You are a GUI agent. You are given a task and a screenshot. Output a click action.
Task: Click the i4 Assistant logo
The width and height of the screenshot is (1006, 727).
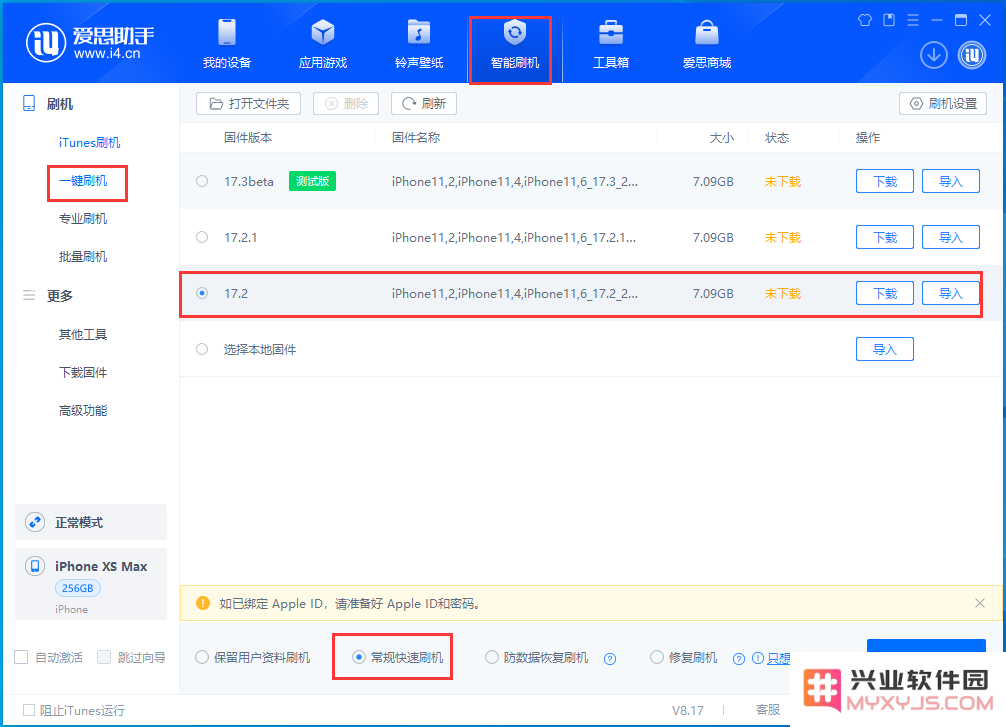(x=90, y=43)
